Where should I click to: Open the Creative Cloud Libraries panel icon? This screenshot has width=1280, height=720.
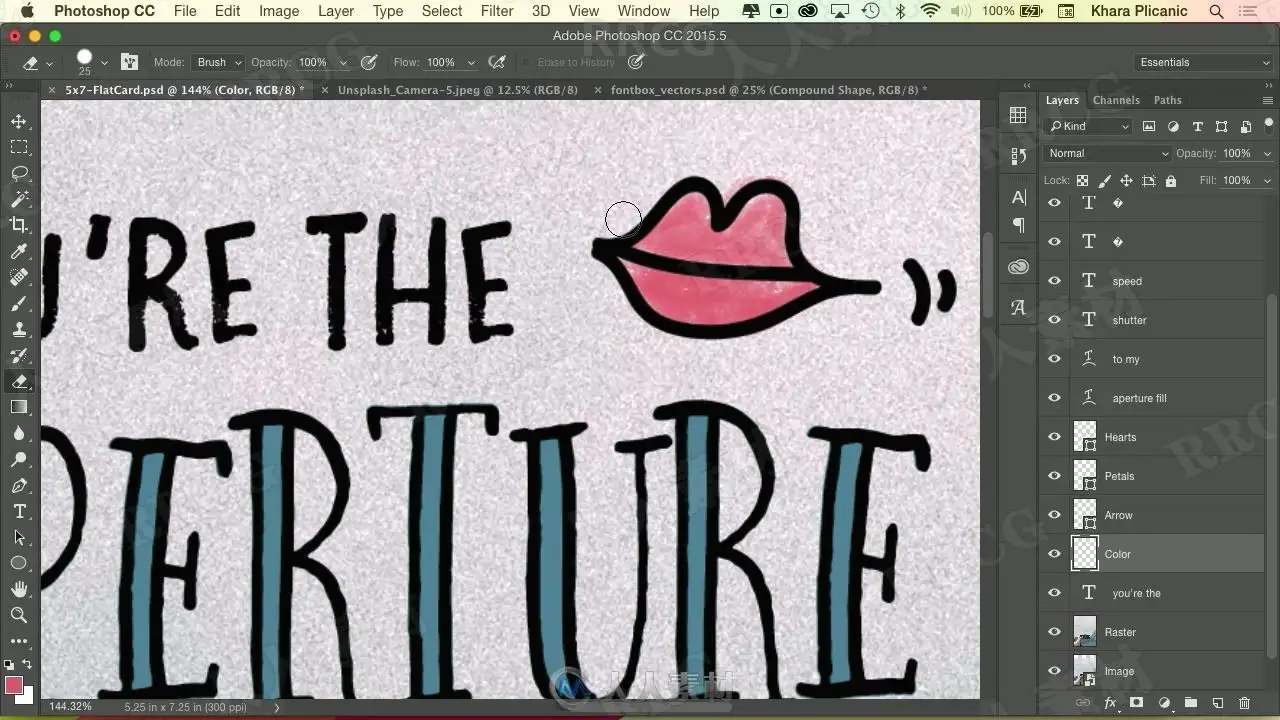[x=1019, y=267]
